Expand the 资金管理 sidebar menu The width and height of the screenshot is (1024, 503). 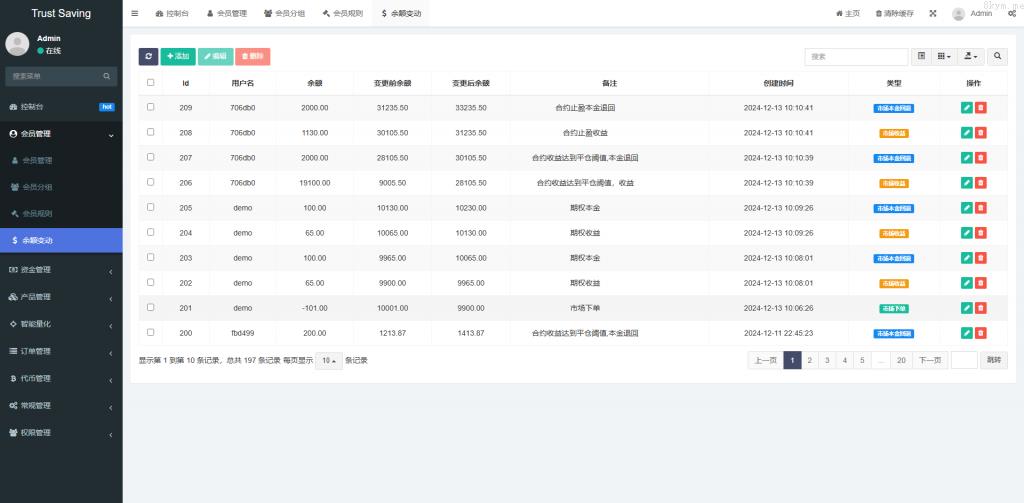61,269
